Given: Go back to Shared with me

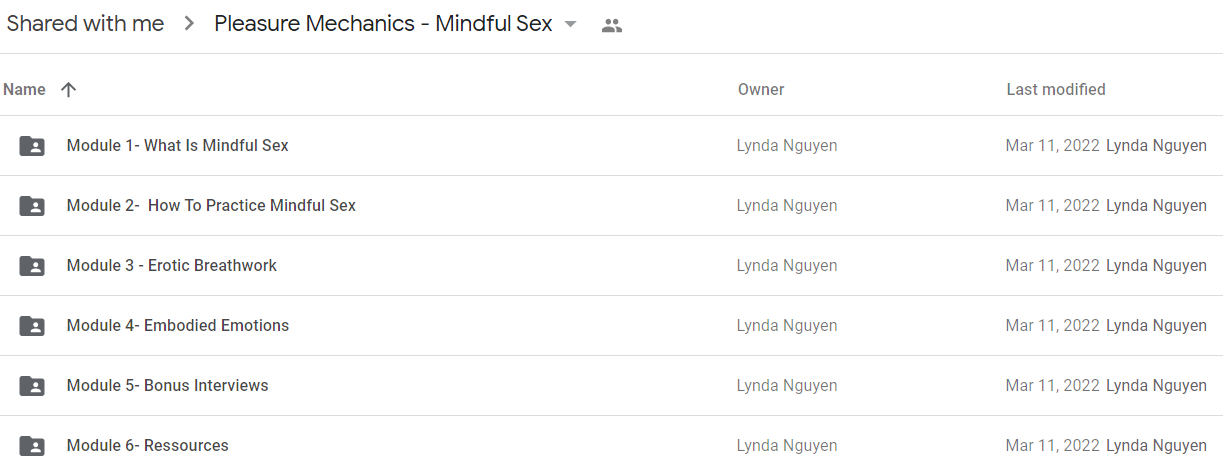Looking at the screenshot, I should (x=85, y=24).
